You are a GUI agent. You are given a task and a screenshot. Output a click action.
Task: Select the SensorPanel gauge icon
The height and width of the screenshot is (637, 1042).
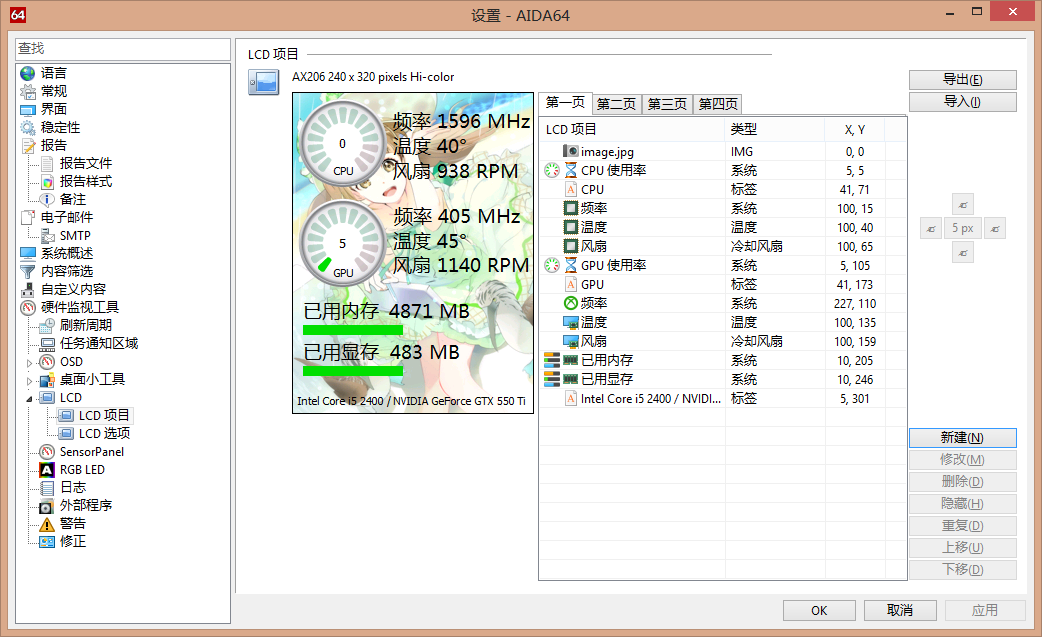pyautogui.click(x=46, y=451)
